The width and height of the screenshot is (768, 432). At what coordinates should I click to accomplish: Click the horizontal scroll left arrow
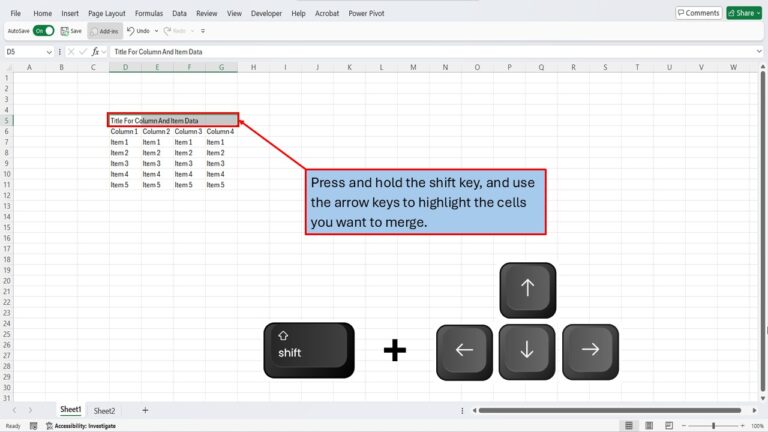[x=474, y=410]
